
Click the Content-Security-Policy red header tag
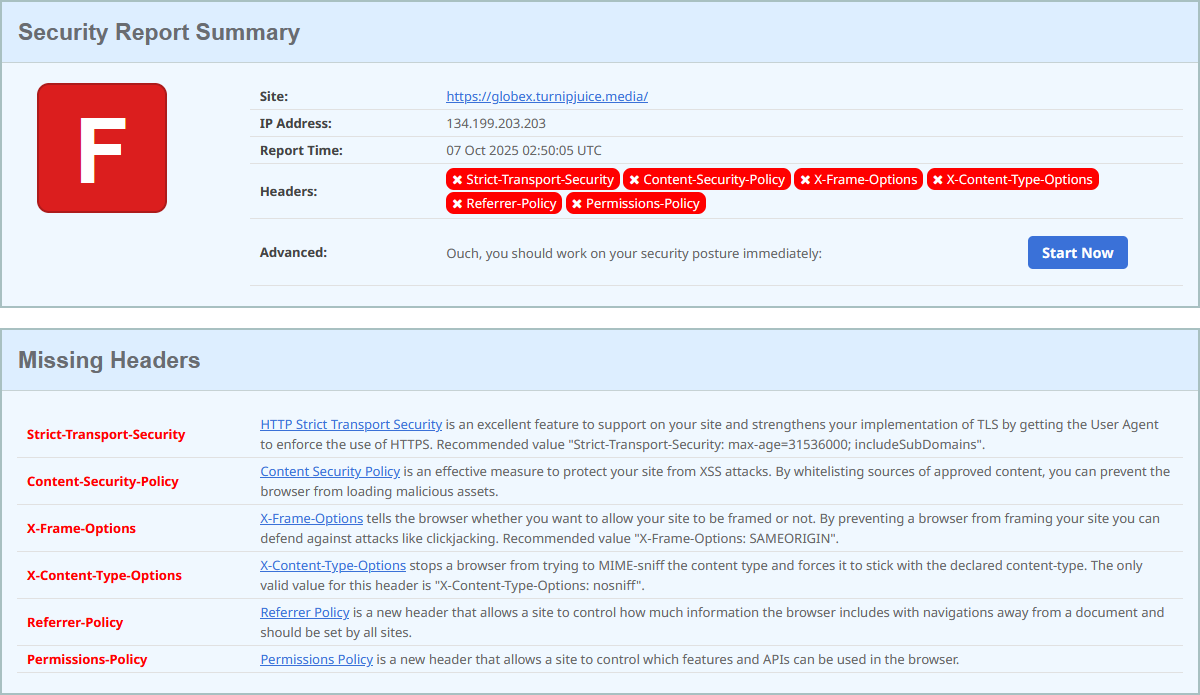coord(706,180)
